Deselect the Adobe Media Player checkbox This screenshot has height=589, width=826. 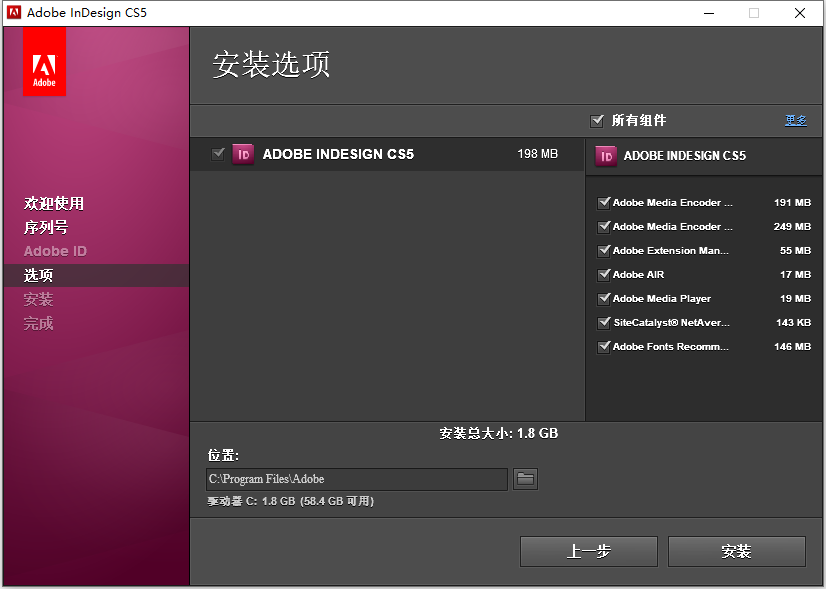[604, 299]
